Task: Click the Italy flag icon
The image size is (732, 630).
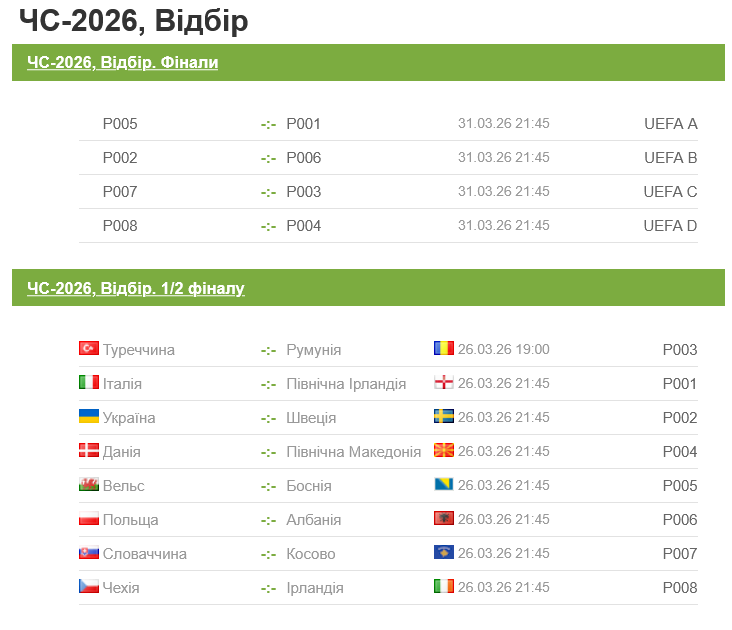Action: (89, 383)
